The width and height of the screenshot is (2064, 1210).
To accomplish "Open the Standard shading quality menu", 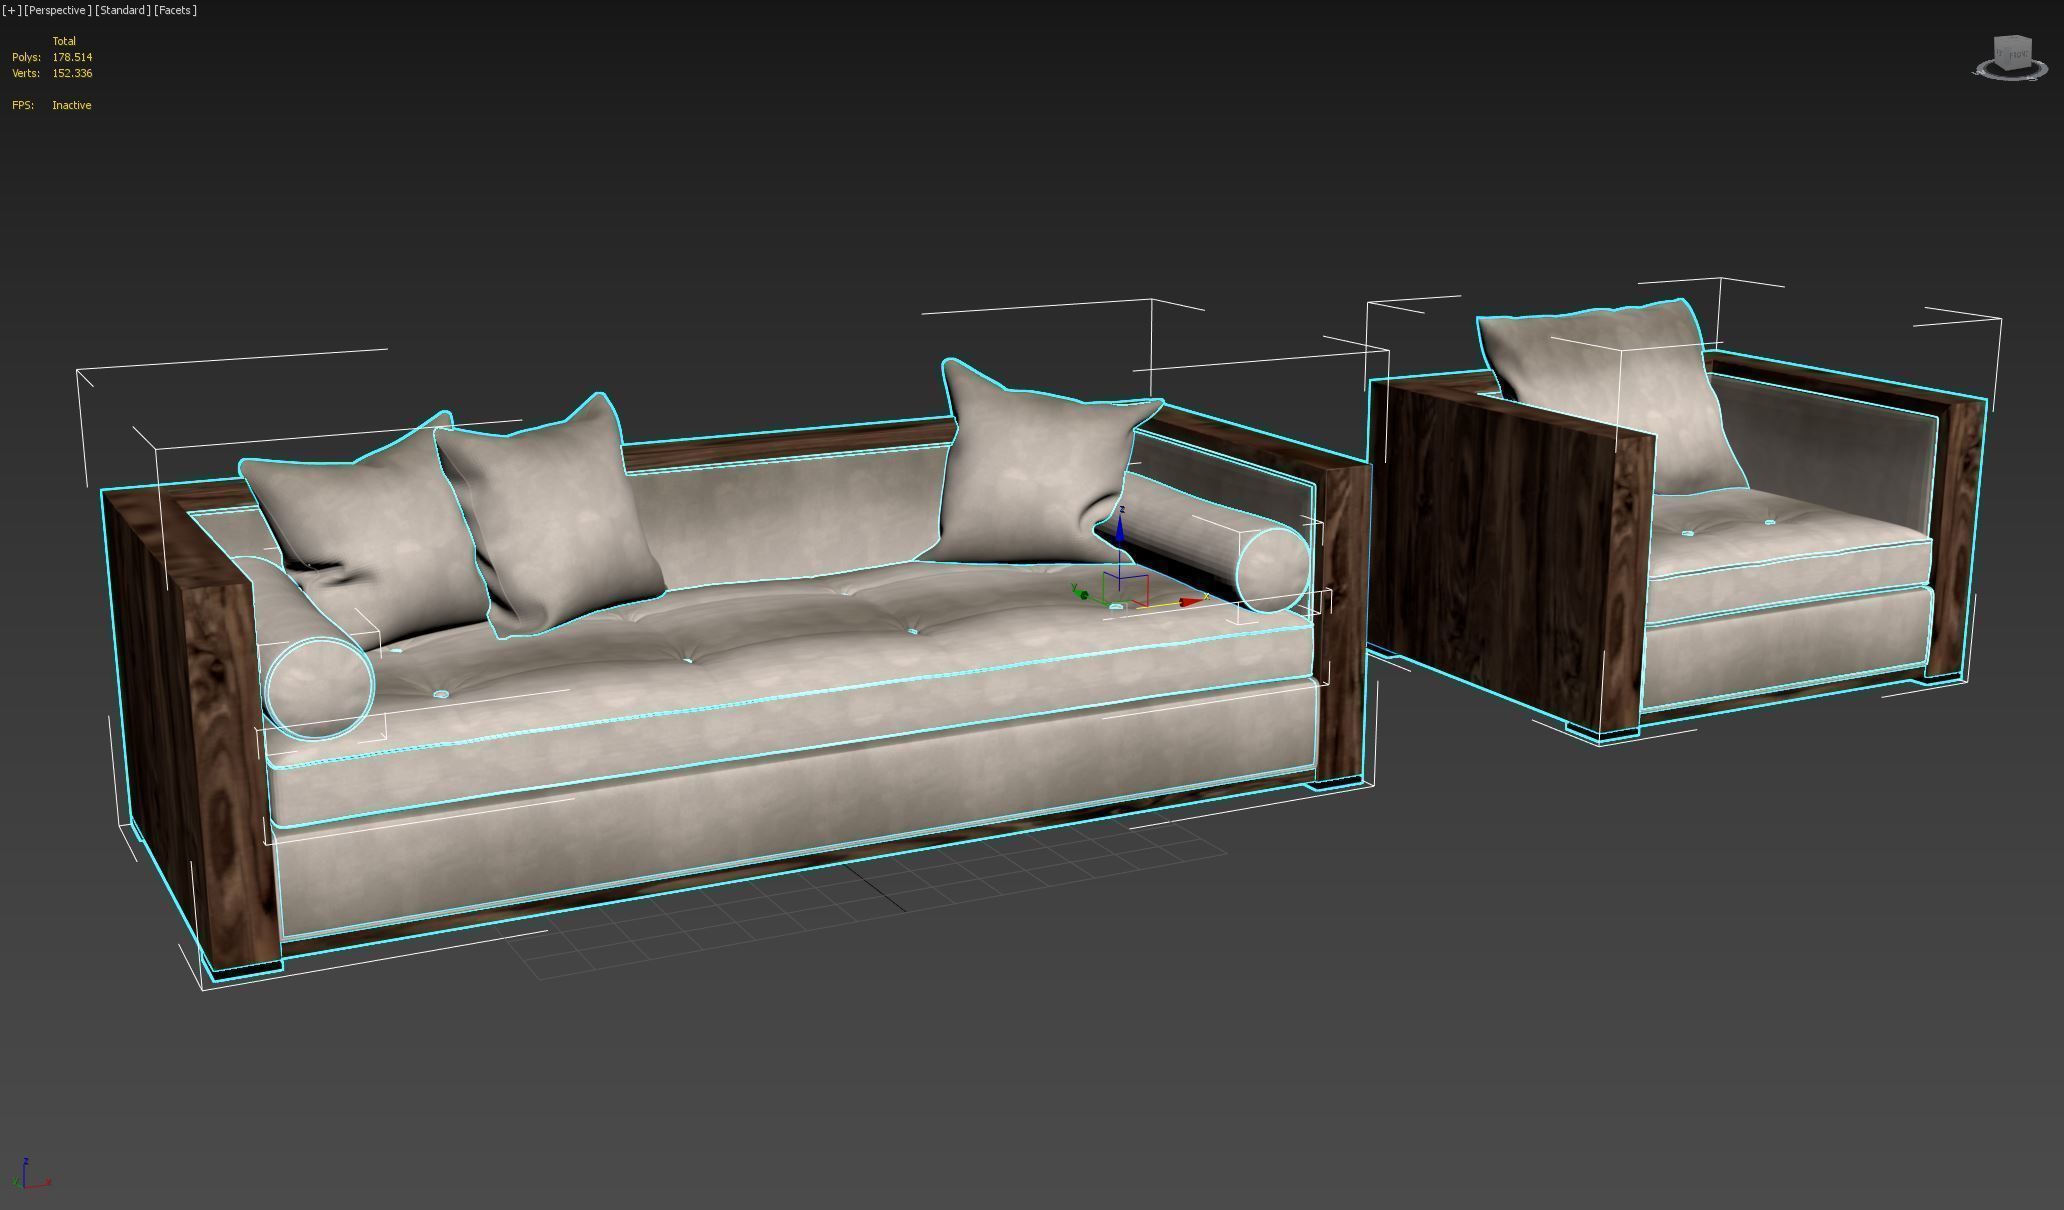I will tap(123, 10).
